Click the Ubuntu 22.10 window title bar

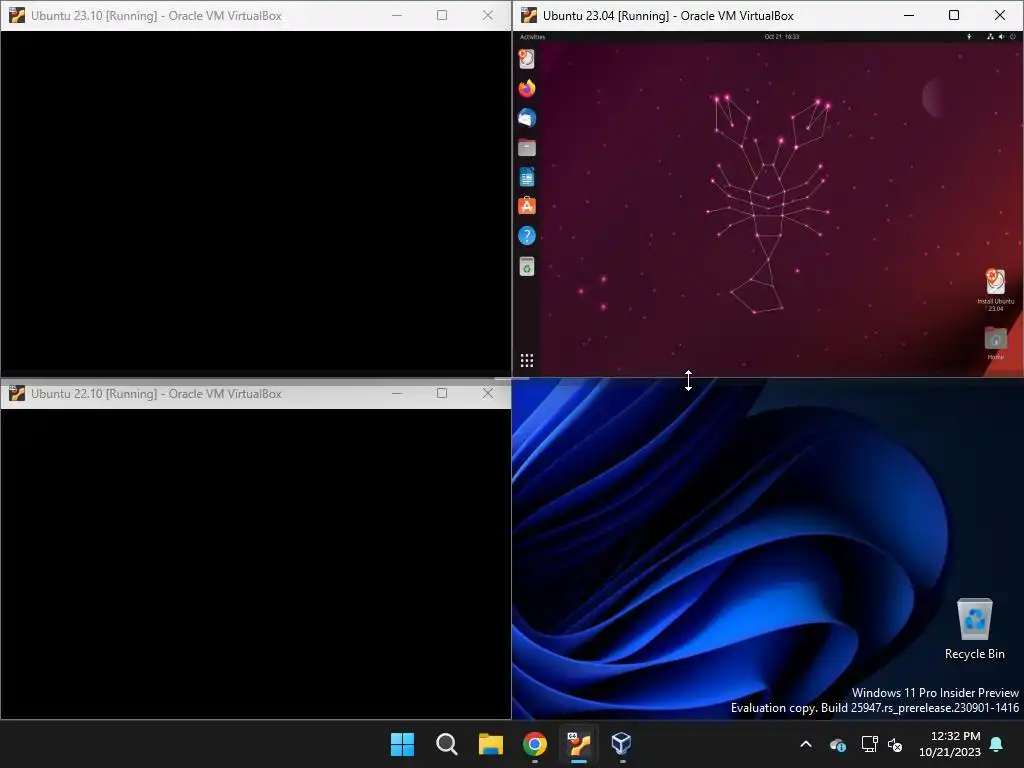click(x=256, y=394)
